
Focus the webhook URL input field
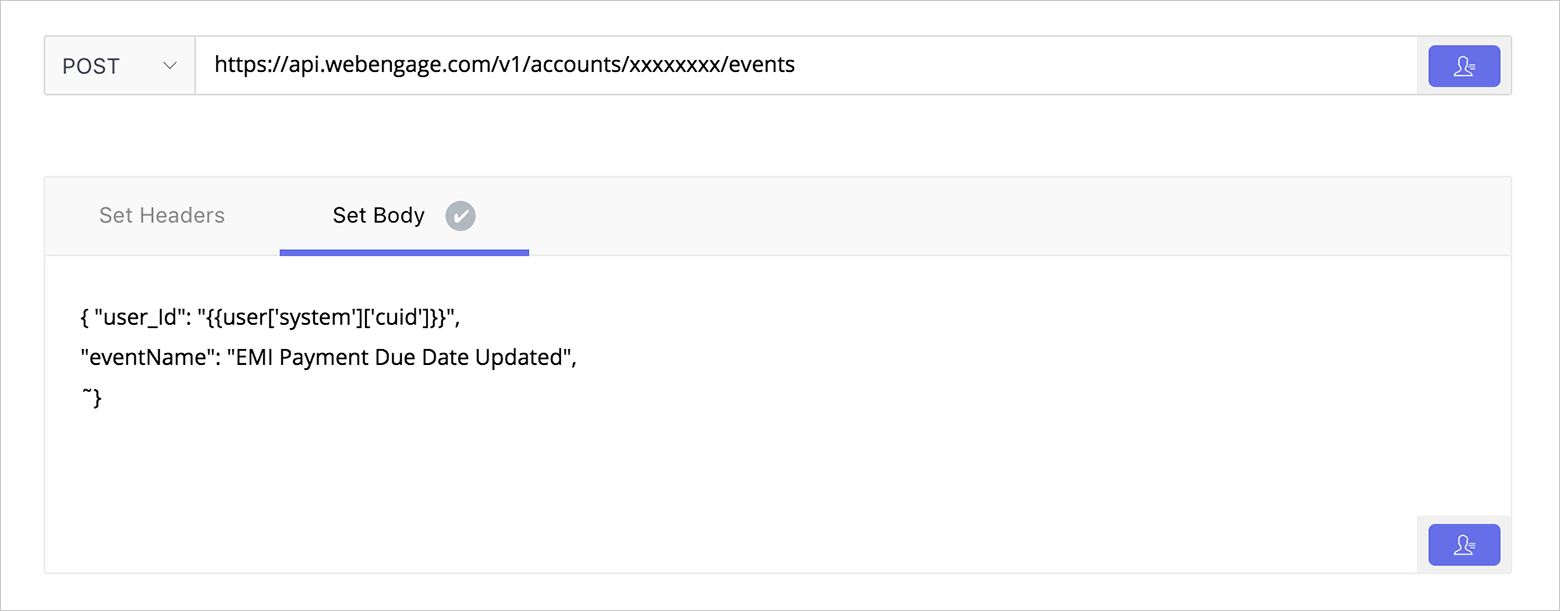point(806,66)
